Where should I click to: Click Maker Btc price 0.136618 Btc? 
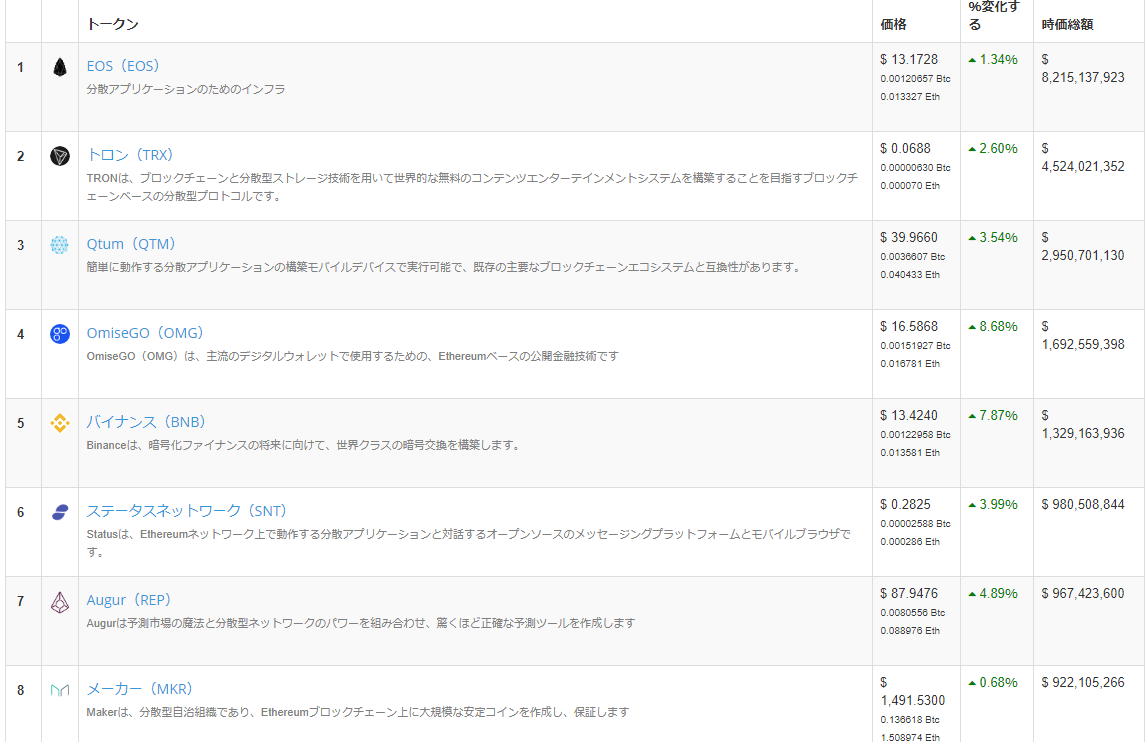point(910,720)
